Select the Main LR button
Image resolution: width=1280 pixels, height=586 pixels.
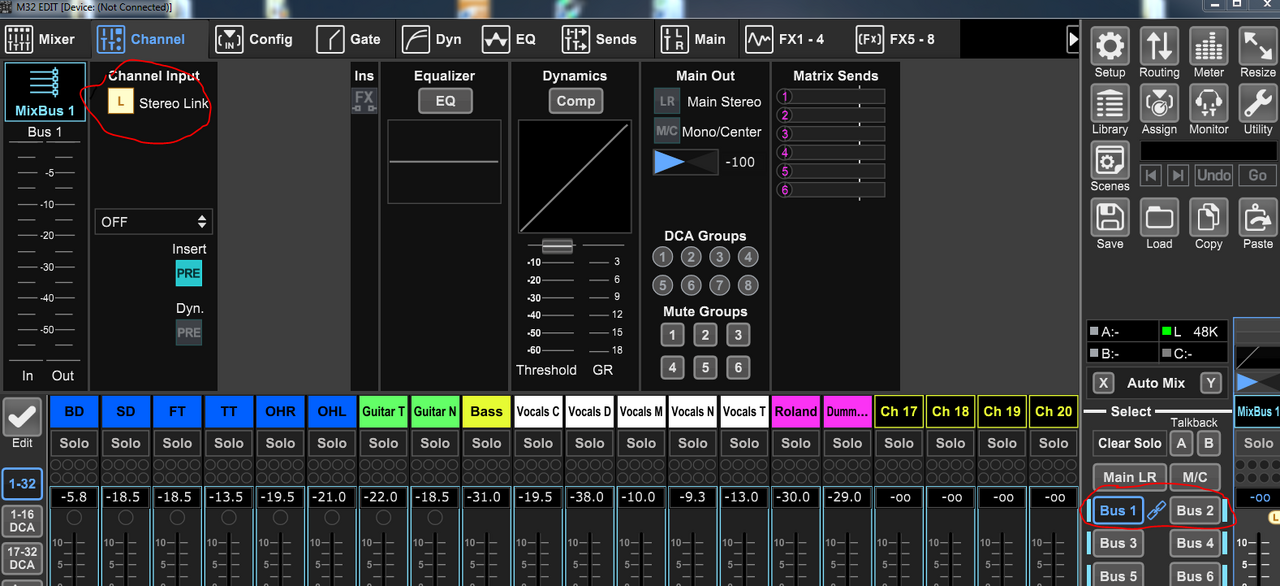coord(1129,477)
